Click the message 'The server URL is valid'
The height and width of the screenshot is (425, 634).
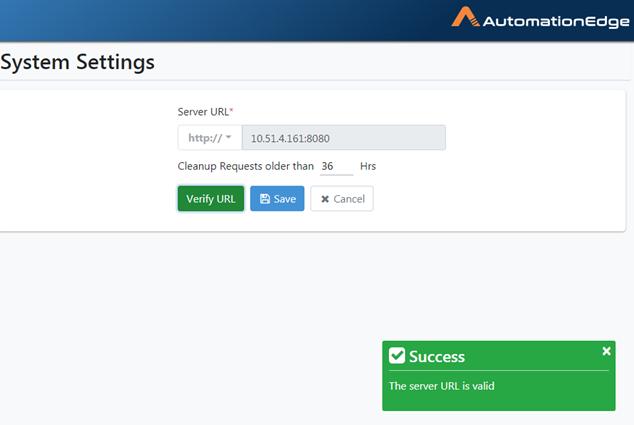coord(442,386)
